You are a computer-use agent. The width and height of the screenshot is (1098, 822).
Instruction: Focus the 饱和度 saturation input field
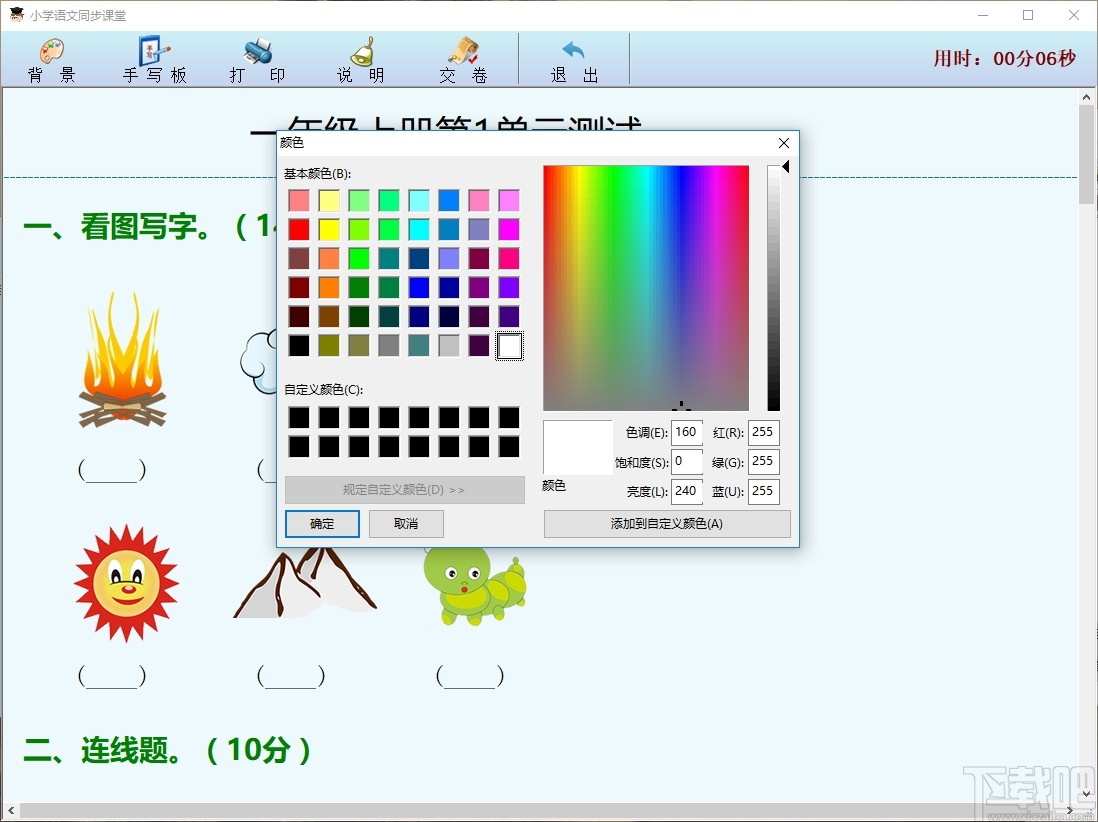(x=687, y=462)
